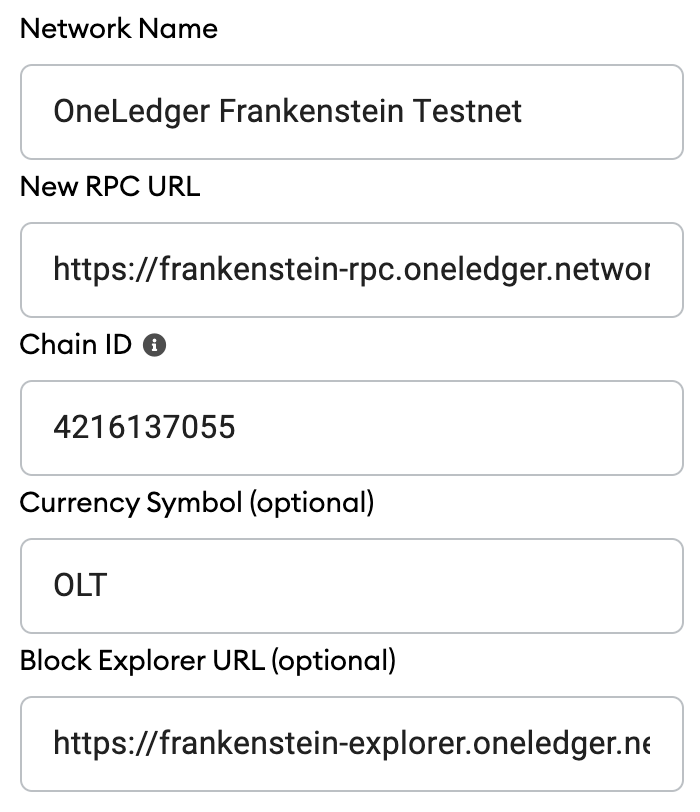700x812 pixels.
Task: Click "frankenstein-explorer" in the explorer URL
Action: (290, 744)
